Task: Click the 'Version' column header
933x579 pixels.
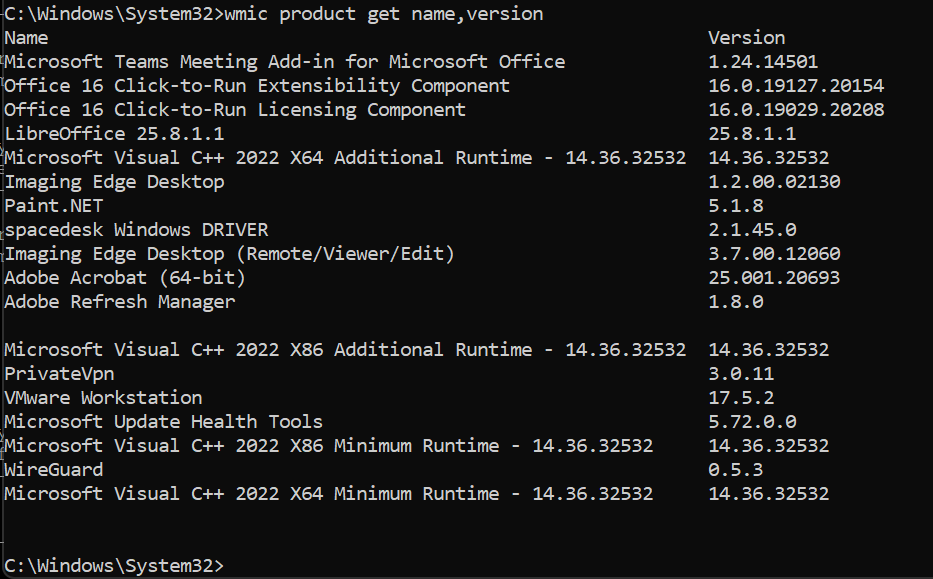Action: [746, 38]
